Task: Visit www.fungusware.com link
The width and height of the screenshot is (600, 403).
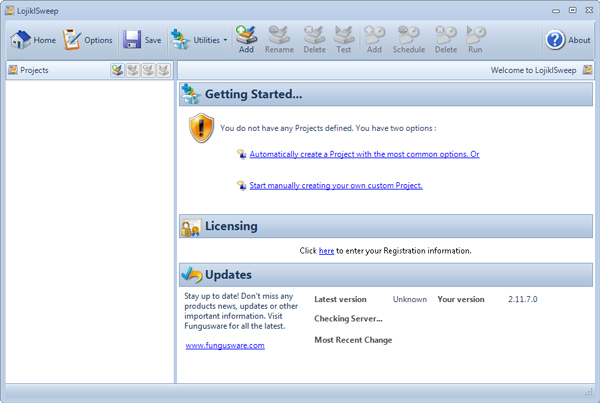Action: pyautogui.click(x=225, y=345)
